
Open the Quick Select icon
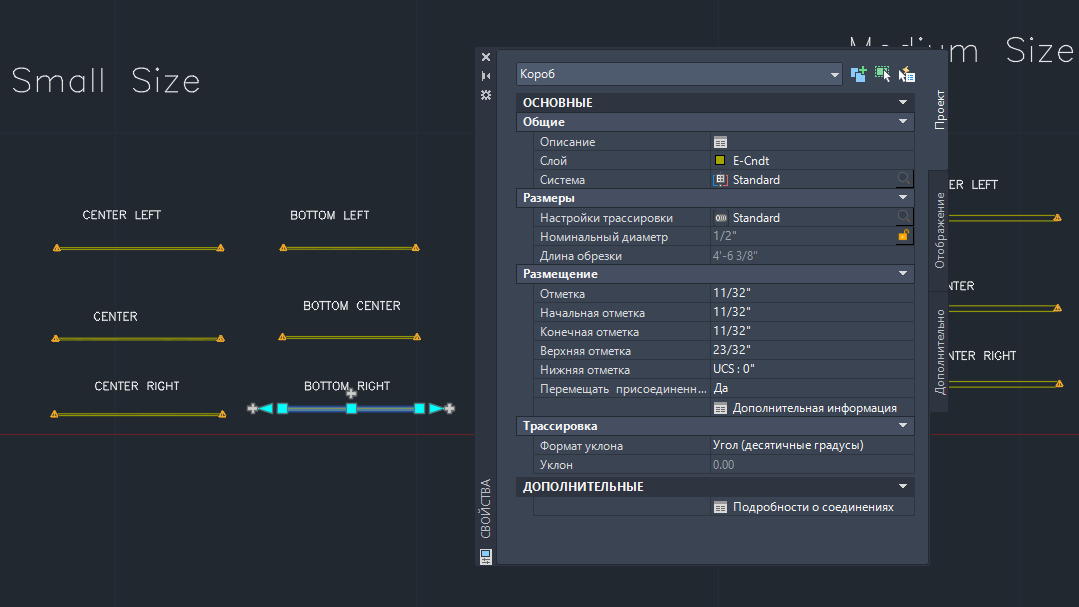tap(906, 74)
